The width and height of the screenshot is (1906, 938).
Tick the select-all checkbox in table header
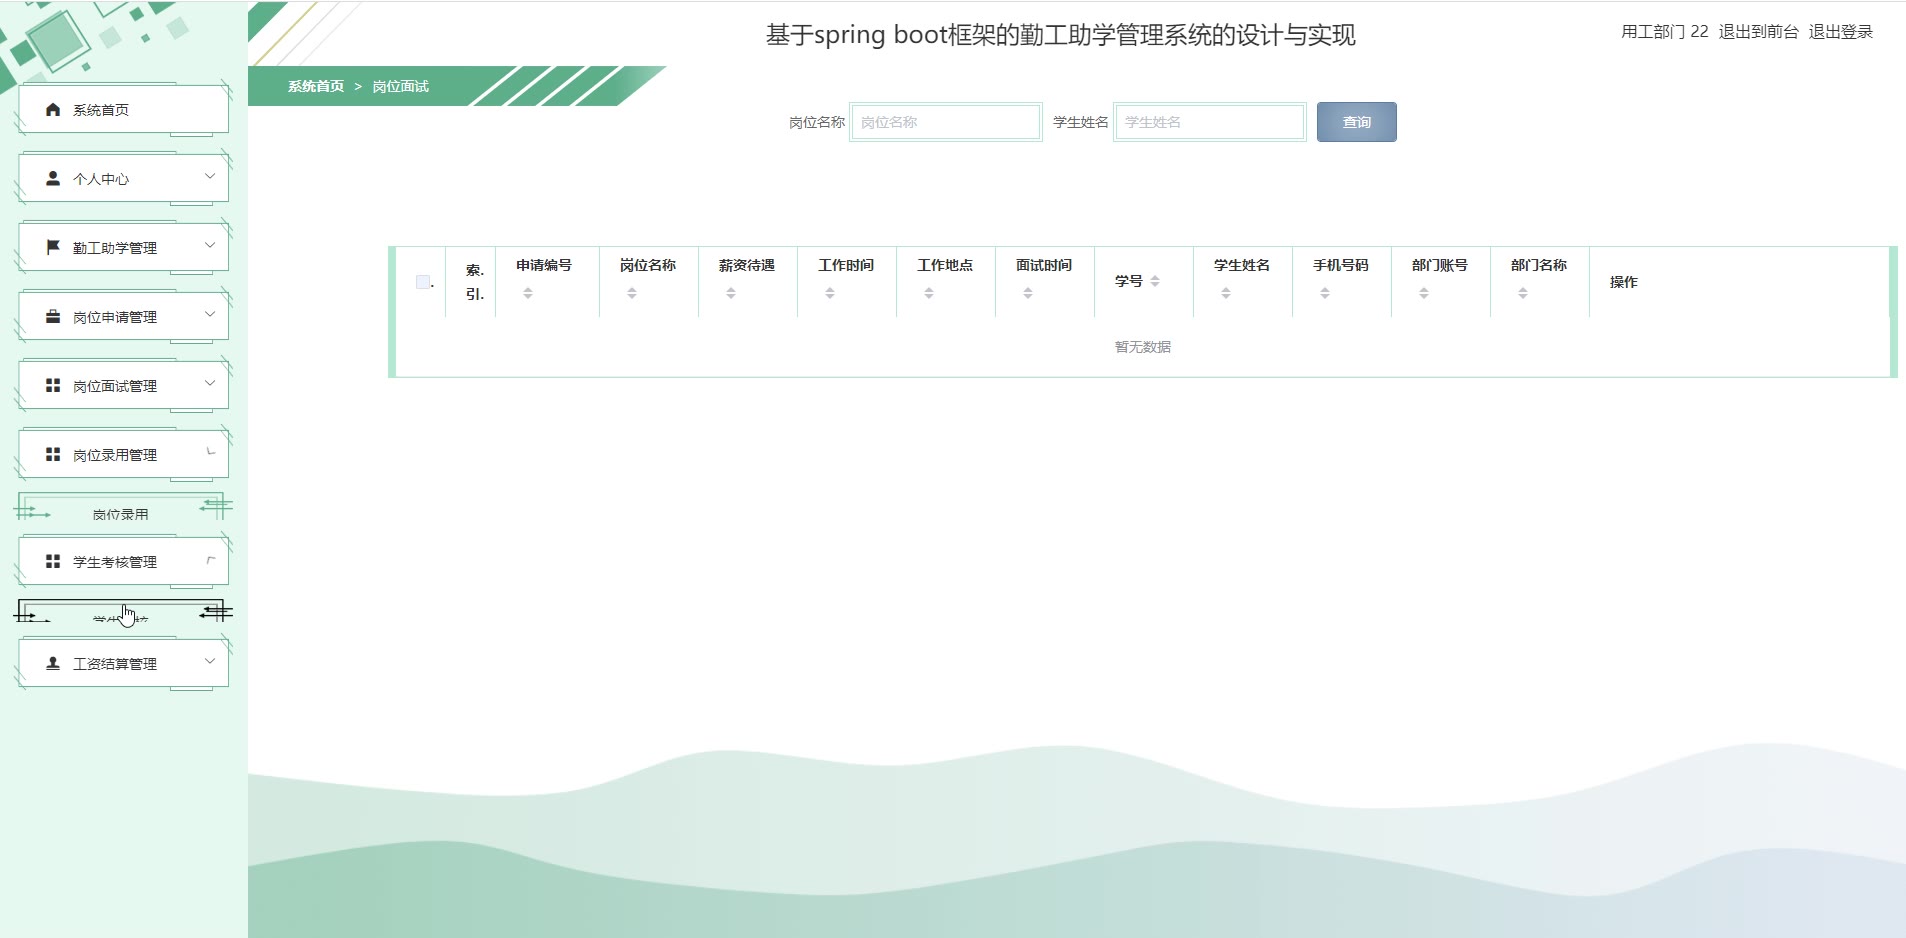(x=423, y=282)
